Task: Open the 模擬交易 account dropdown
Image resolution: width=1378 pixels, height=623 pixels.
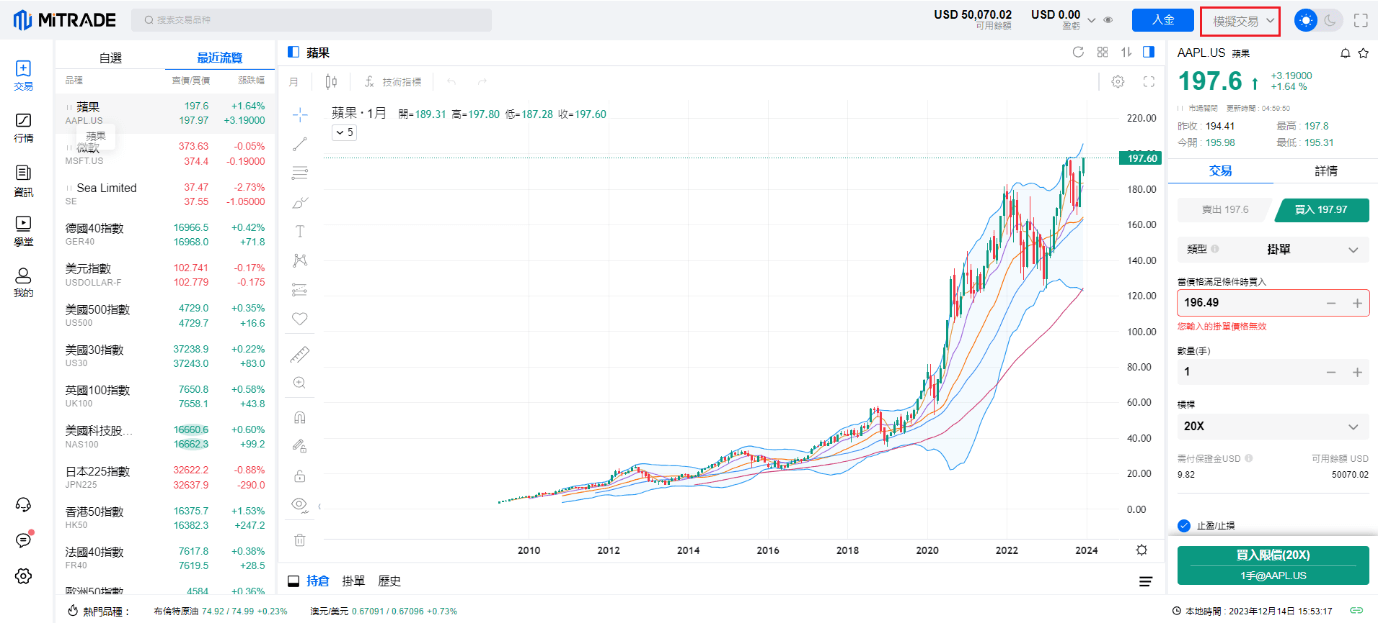Action: pos(1244,20)
